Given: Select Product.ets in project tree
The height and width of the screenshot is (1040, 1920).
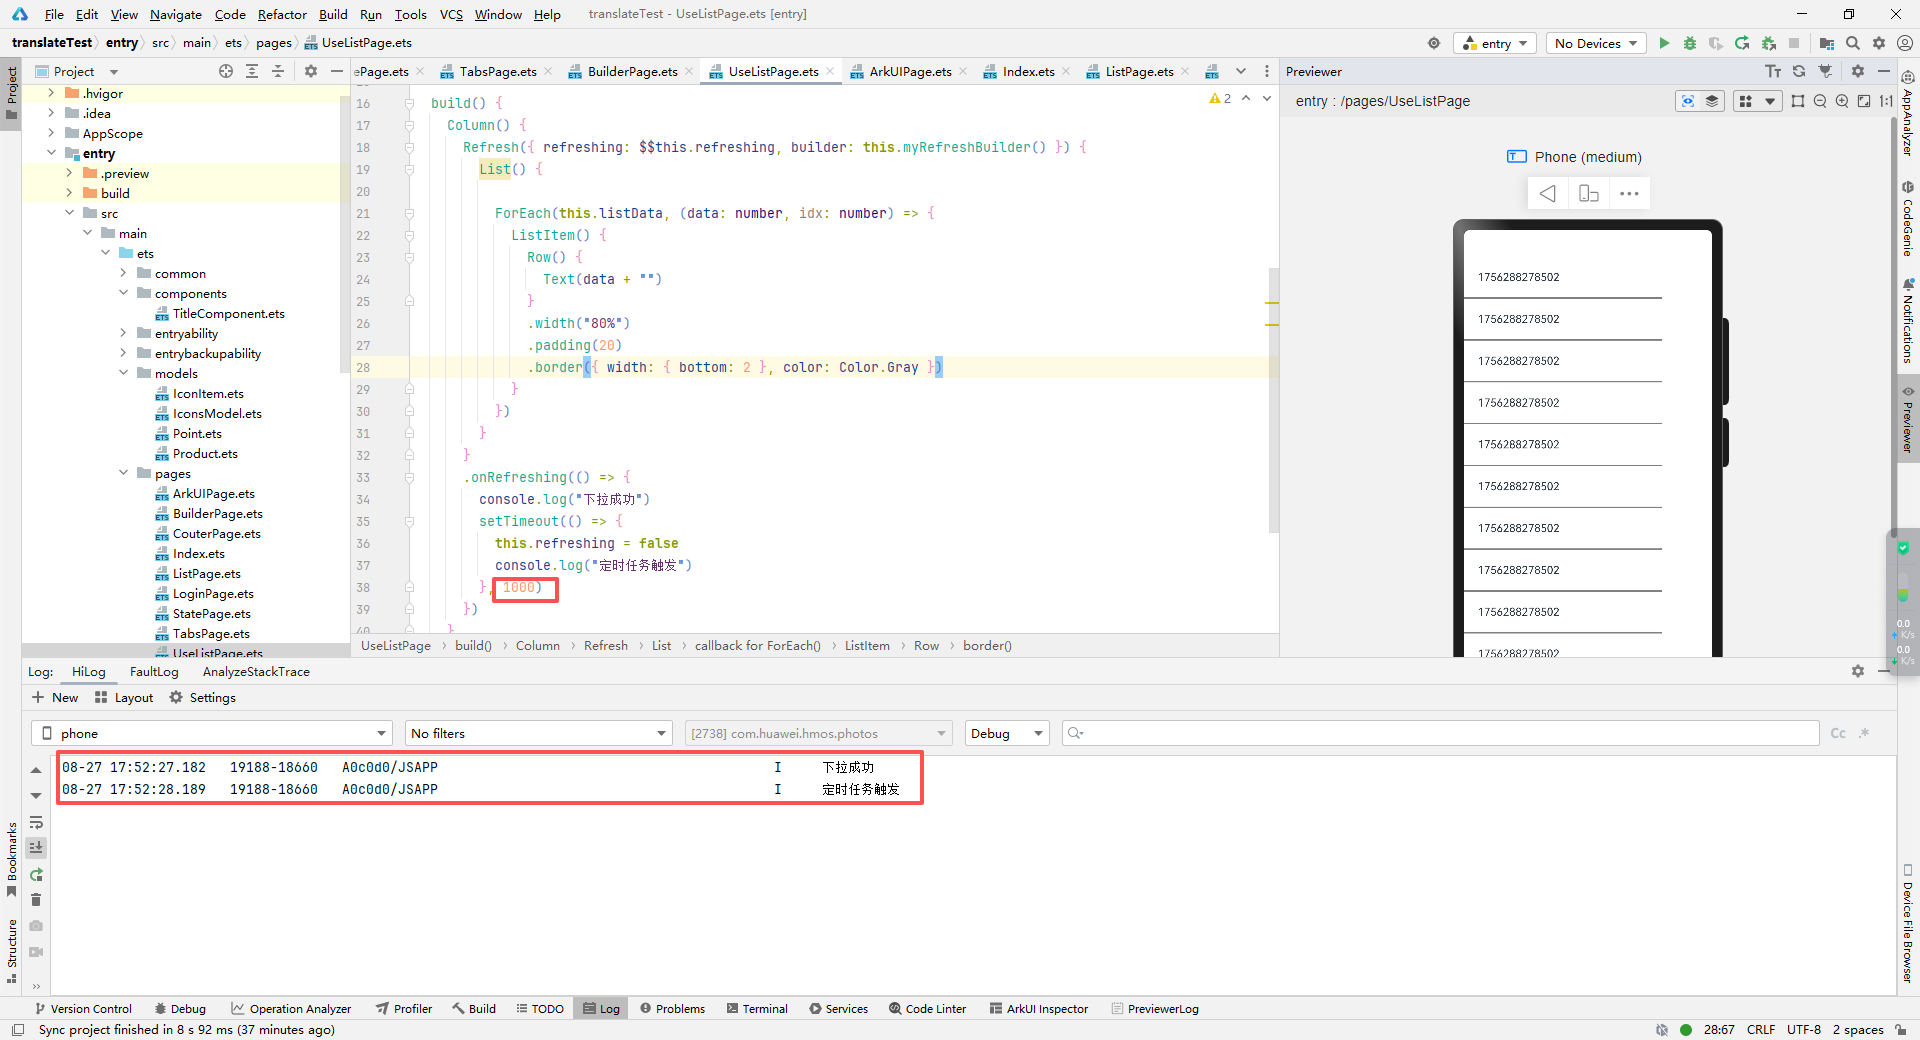Looking at the screenshot, I should pos(205,453).
